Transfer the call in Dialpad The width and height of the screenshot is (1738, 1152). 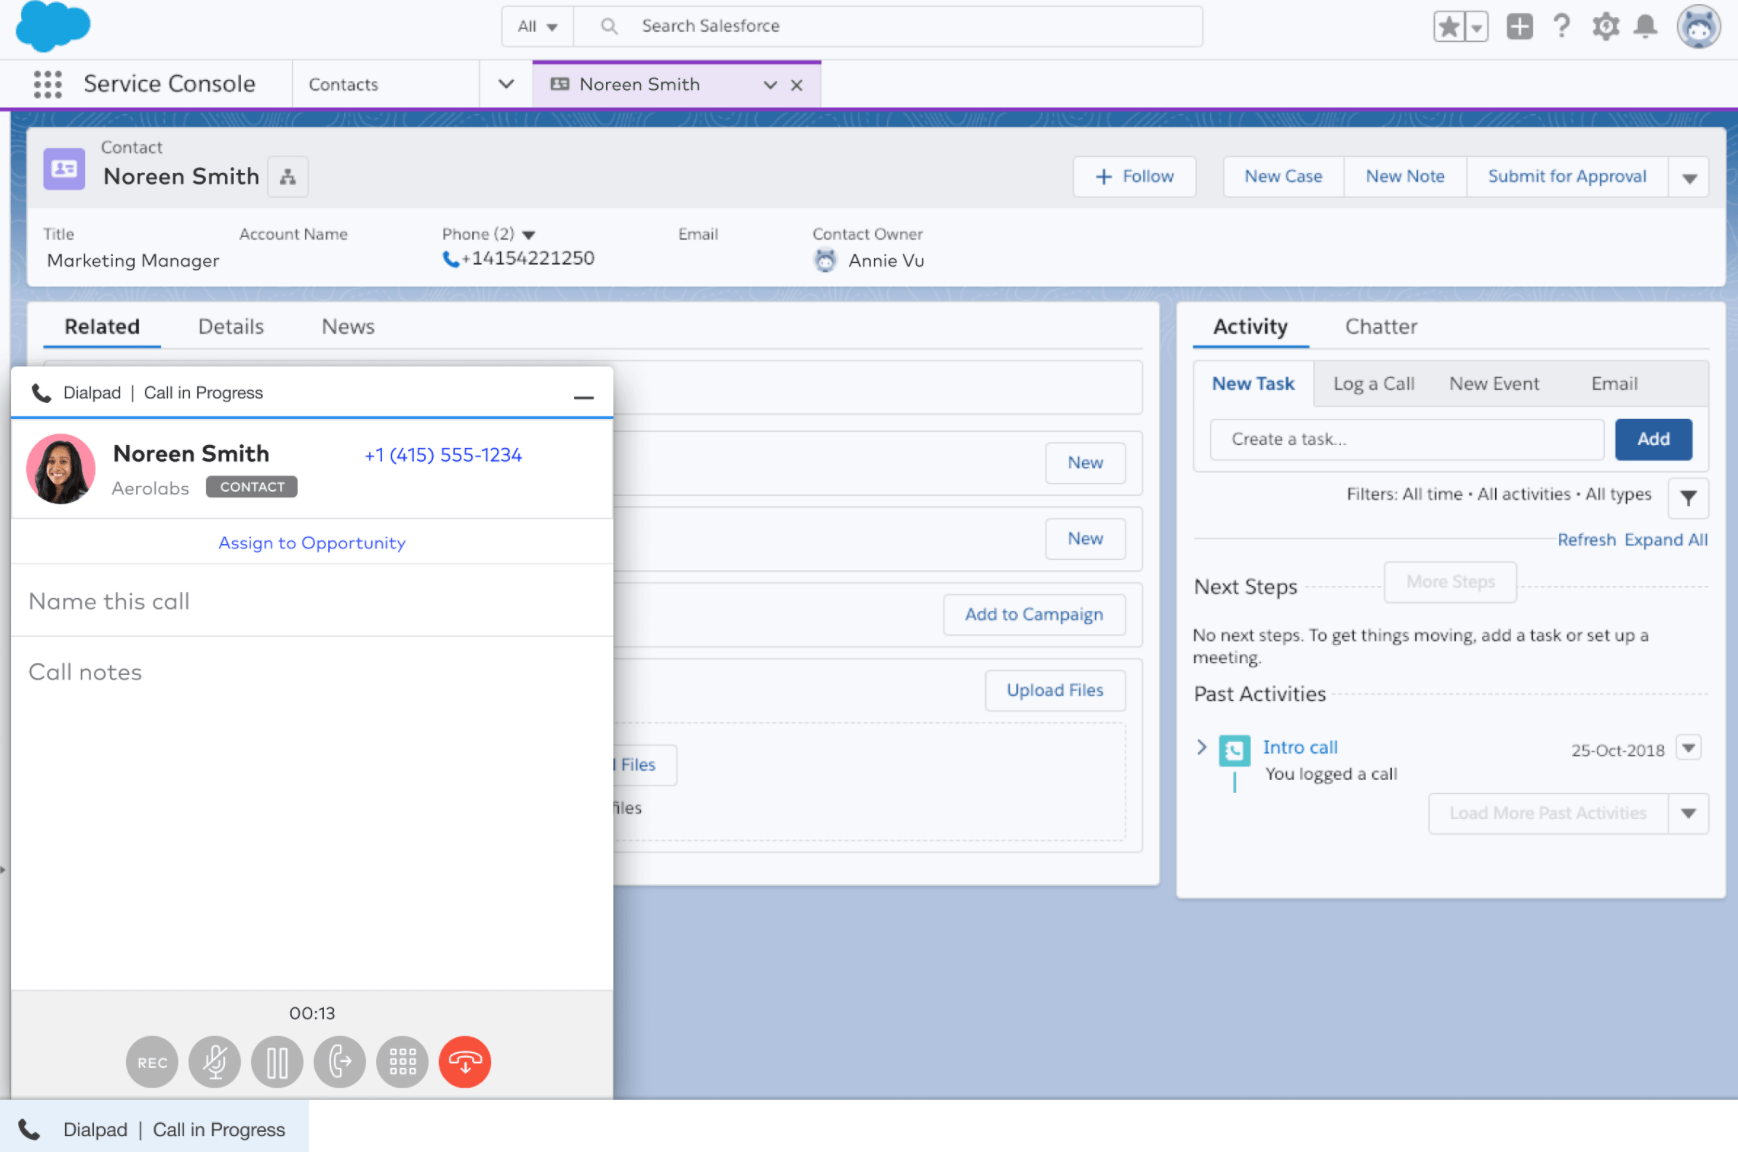tap(339, 1062)
